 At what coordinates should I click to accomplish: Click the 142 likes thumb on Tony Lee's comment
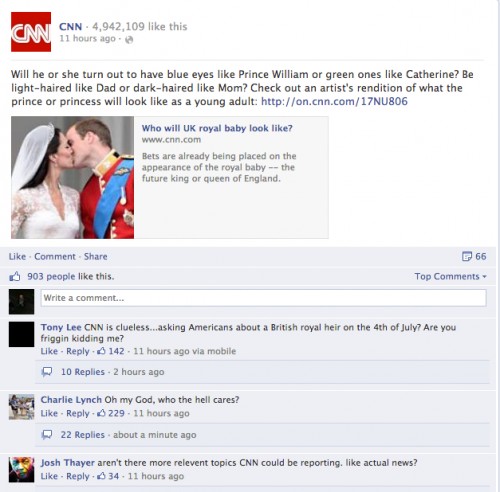pyautogui.click(x=101, y=351)
